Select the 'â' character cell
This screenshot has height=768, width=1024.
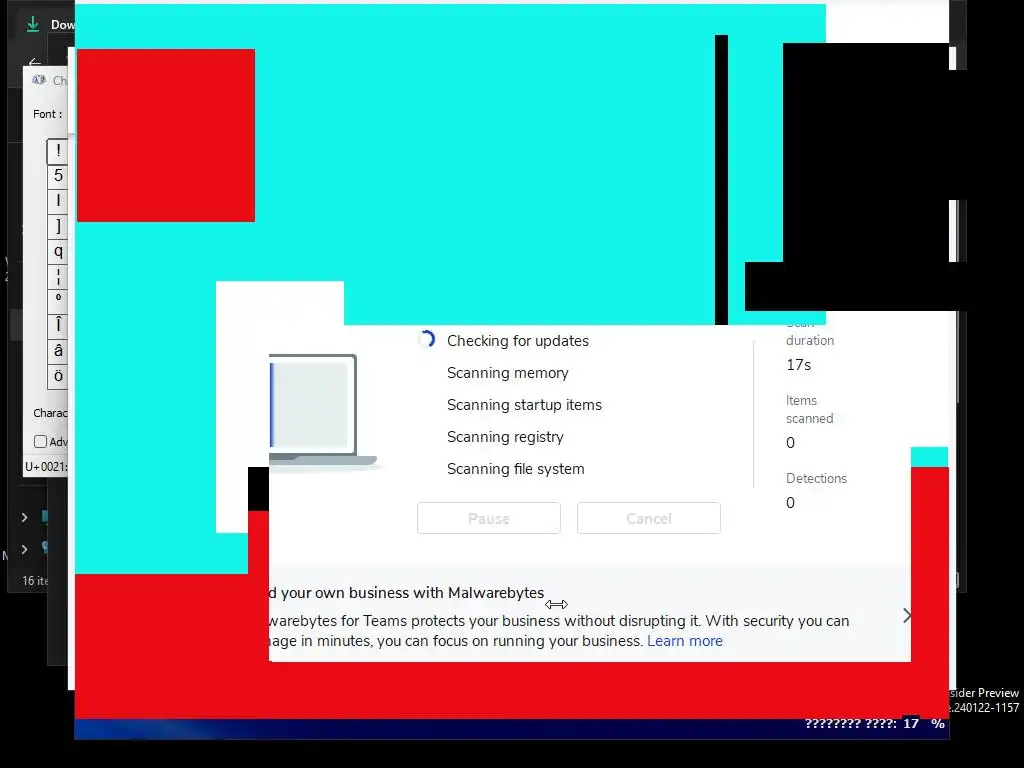(x=57, y=351)
